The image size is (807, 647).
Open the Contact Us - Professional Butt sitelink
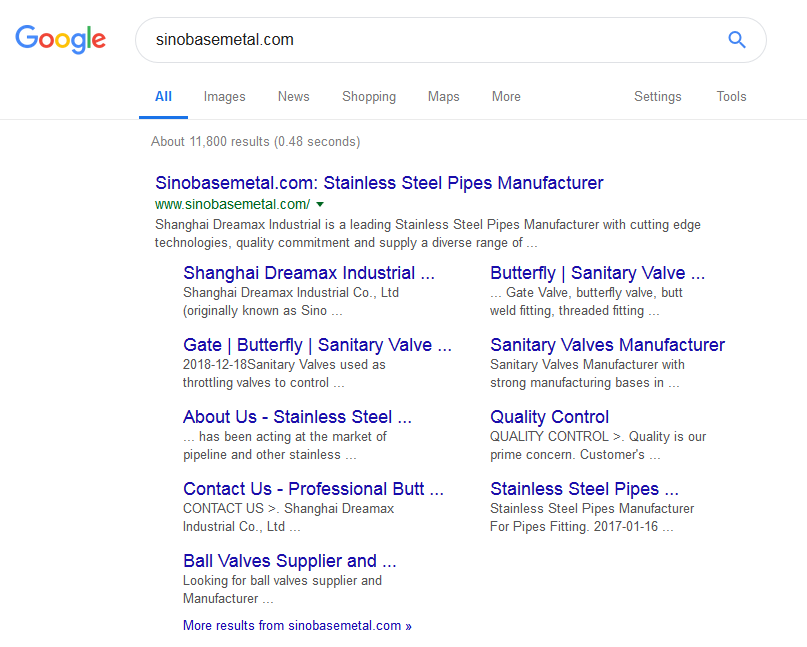[313, 489]
